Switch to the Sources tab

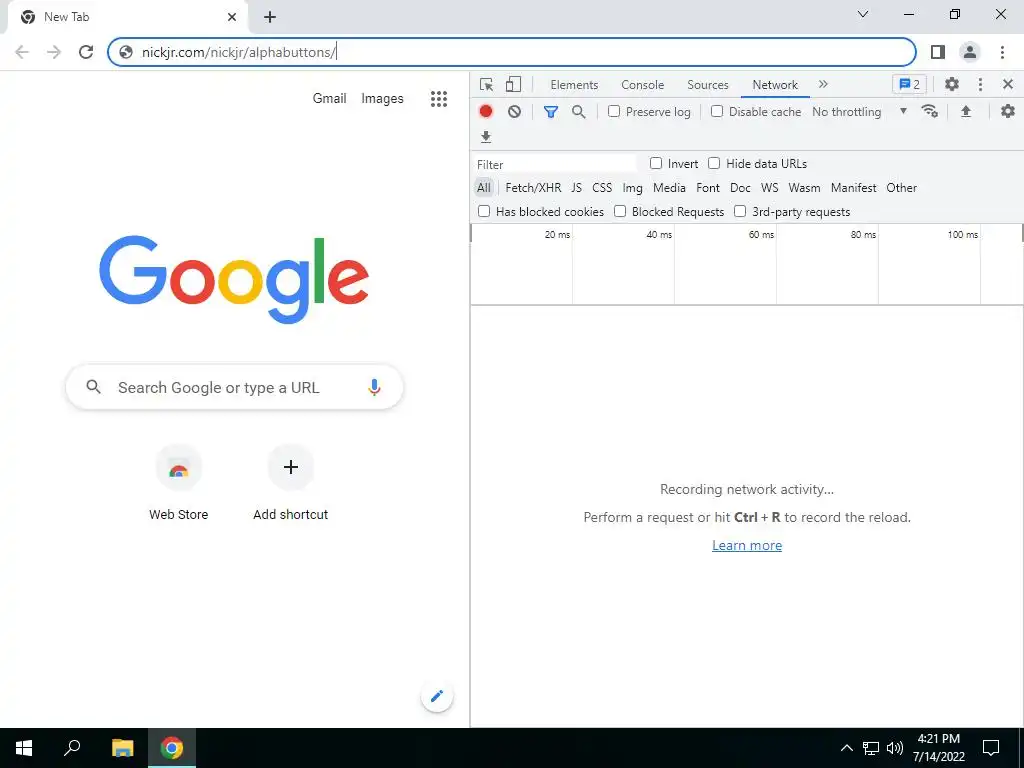point(707,85)
